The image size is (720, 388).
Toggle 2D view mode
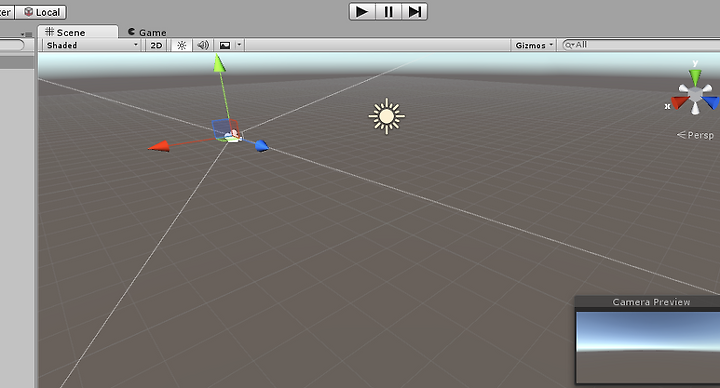click(156, 45)
